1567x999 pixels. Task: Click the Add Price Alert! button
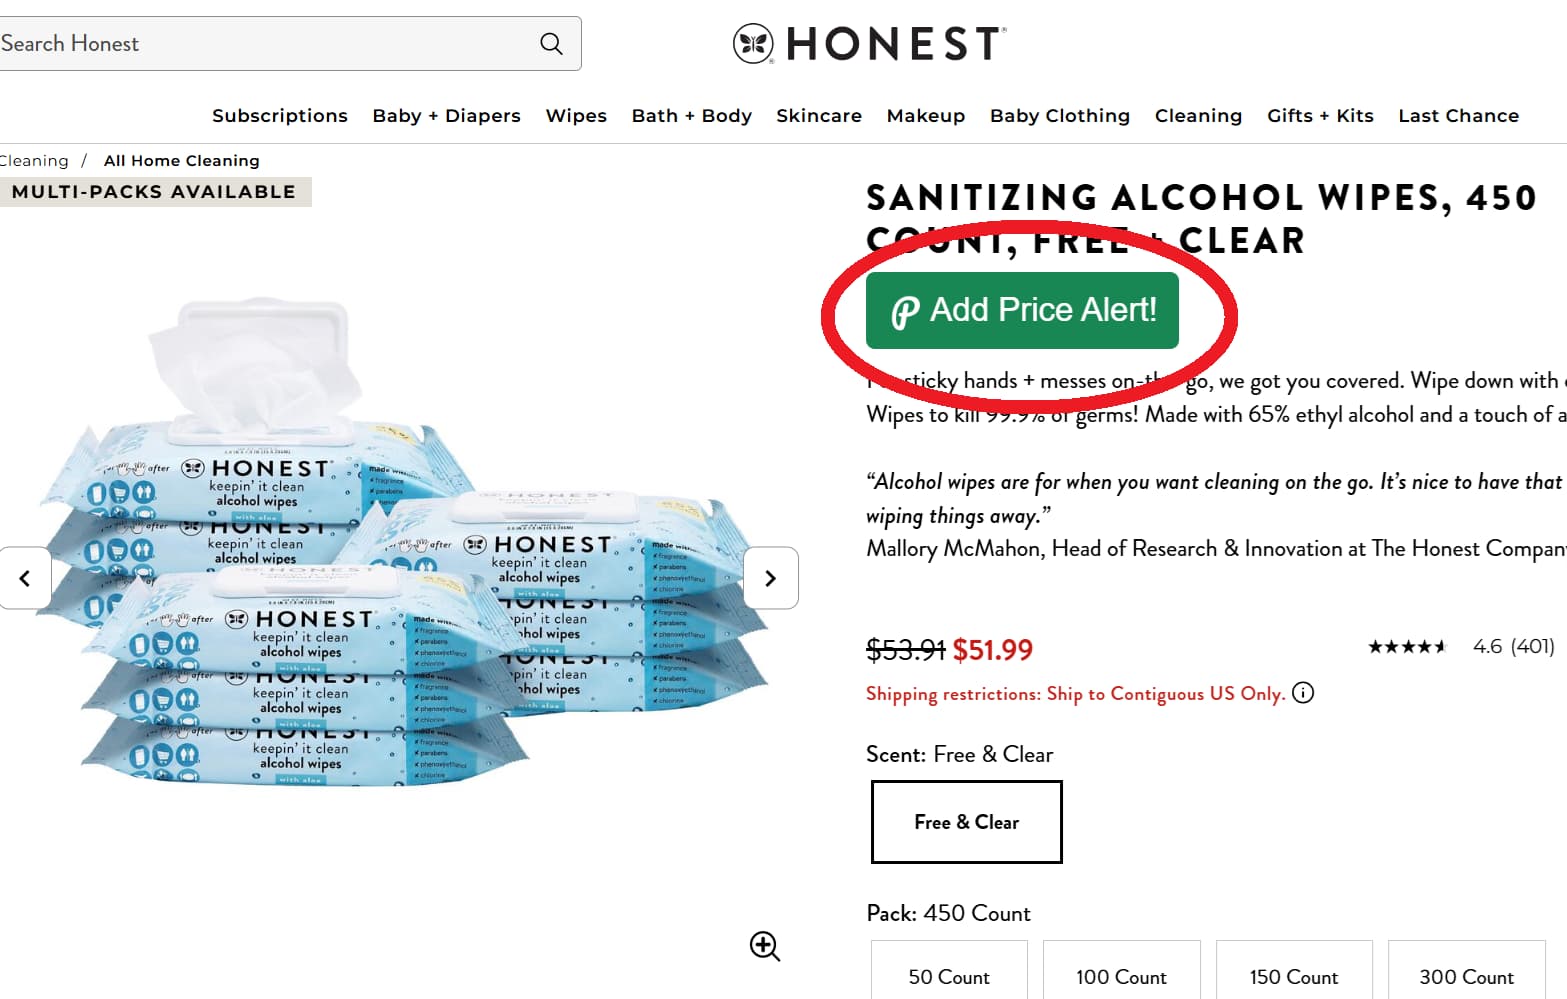[1021, 310]
